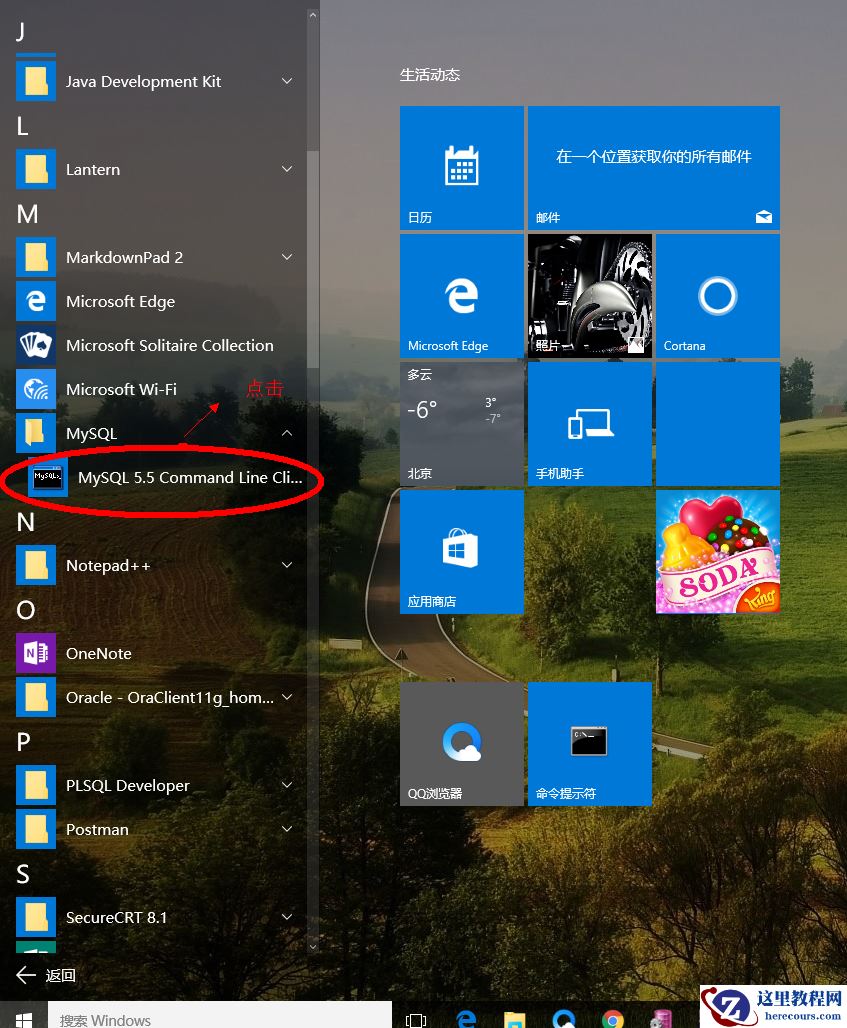Open the Store (应用商店) tile
This screenshot has height=1028, width=847.
click(461, 551)
